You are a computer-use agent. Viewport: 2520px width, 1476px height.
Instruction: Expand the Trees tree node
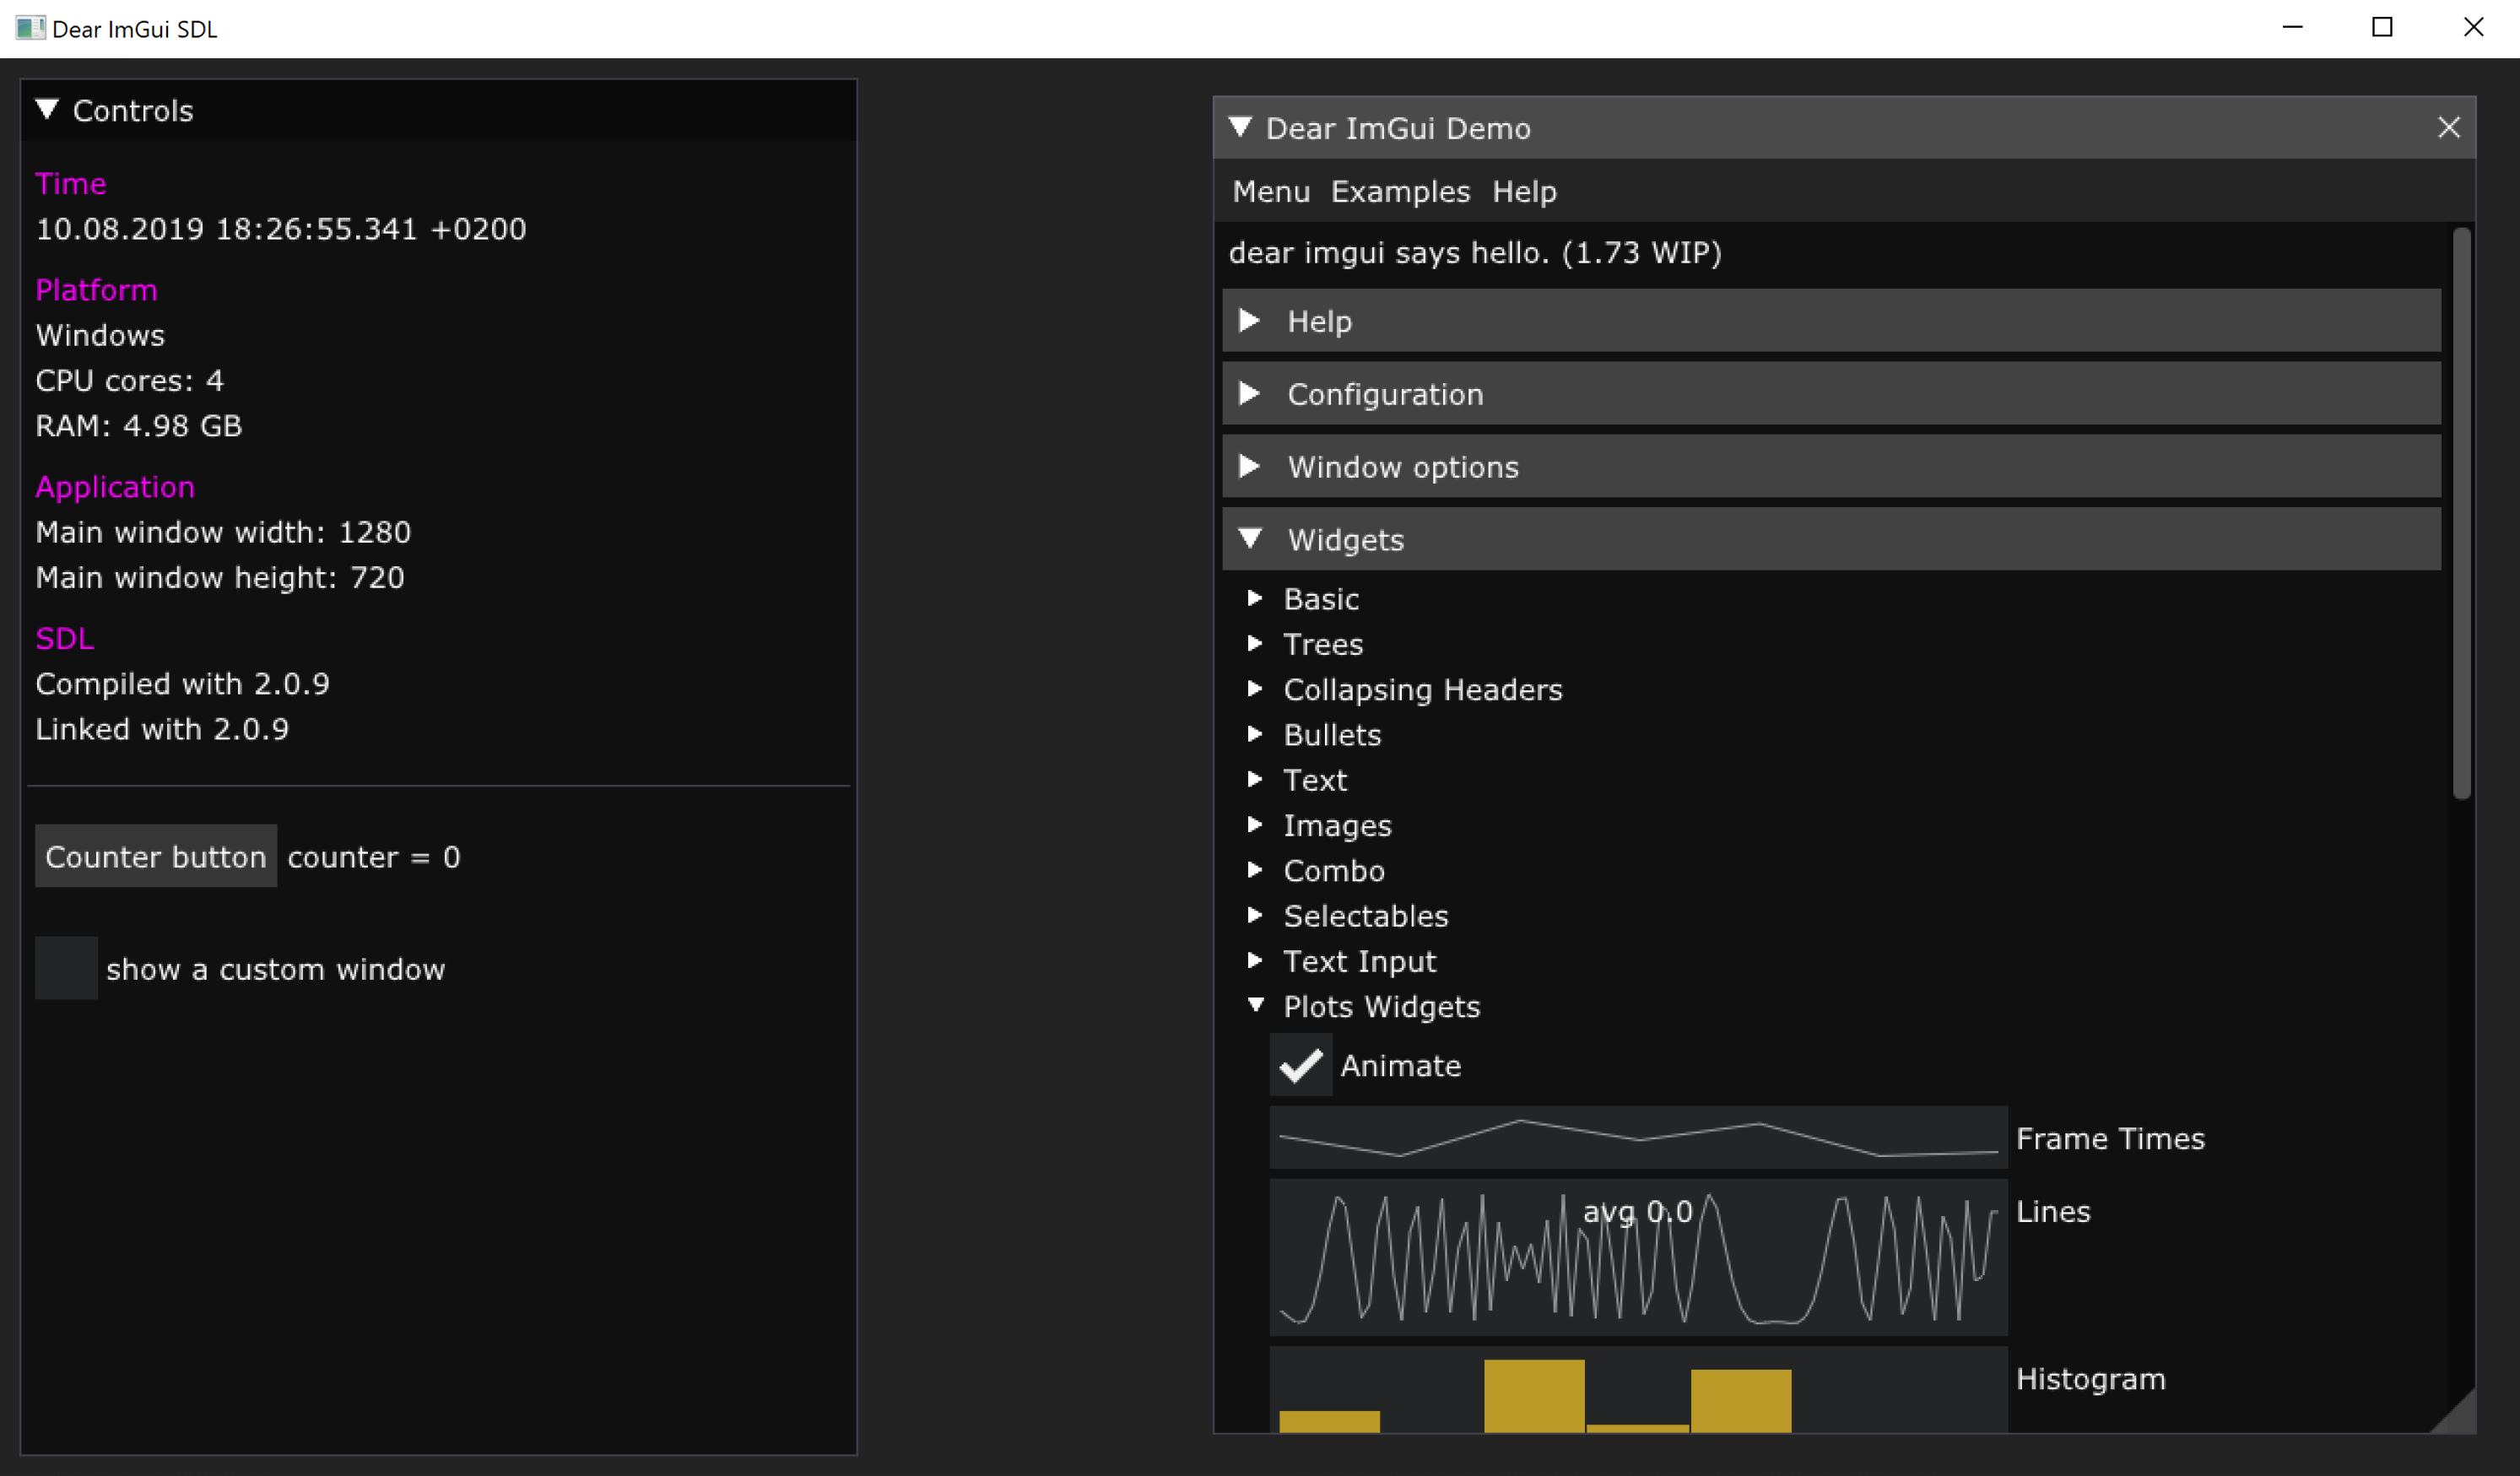(x=1255, y=644)
